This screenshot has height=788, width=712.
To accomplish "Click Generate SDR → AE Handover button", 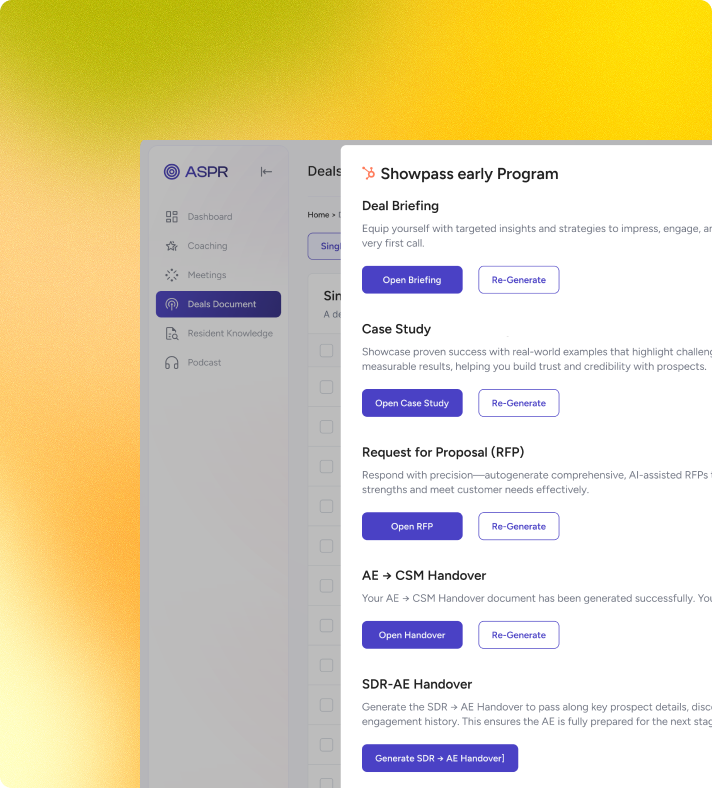I will tap(440, 758).
